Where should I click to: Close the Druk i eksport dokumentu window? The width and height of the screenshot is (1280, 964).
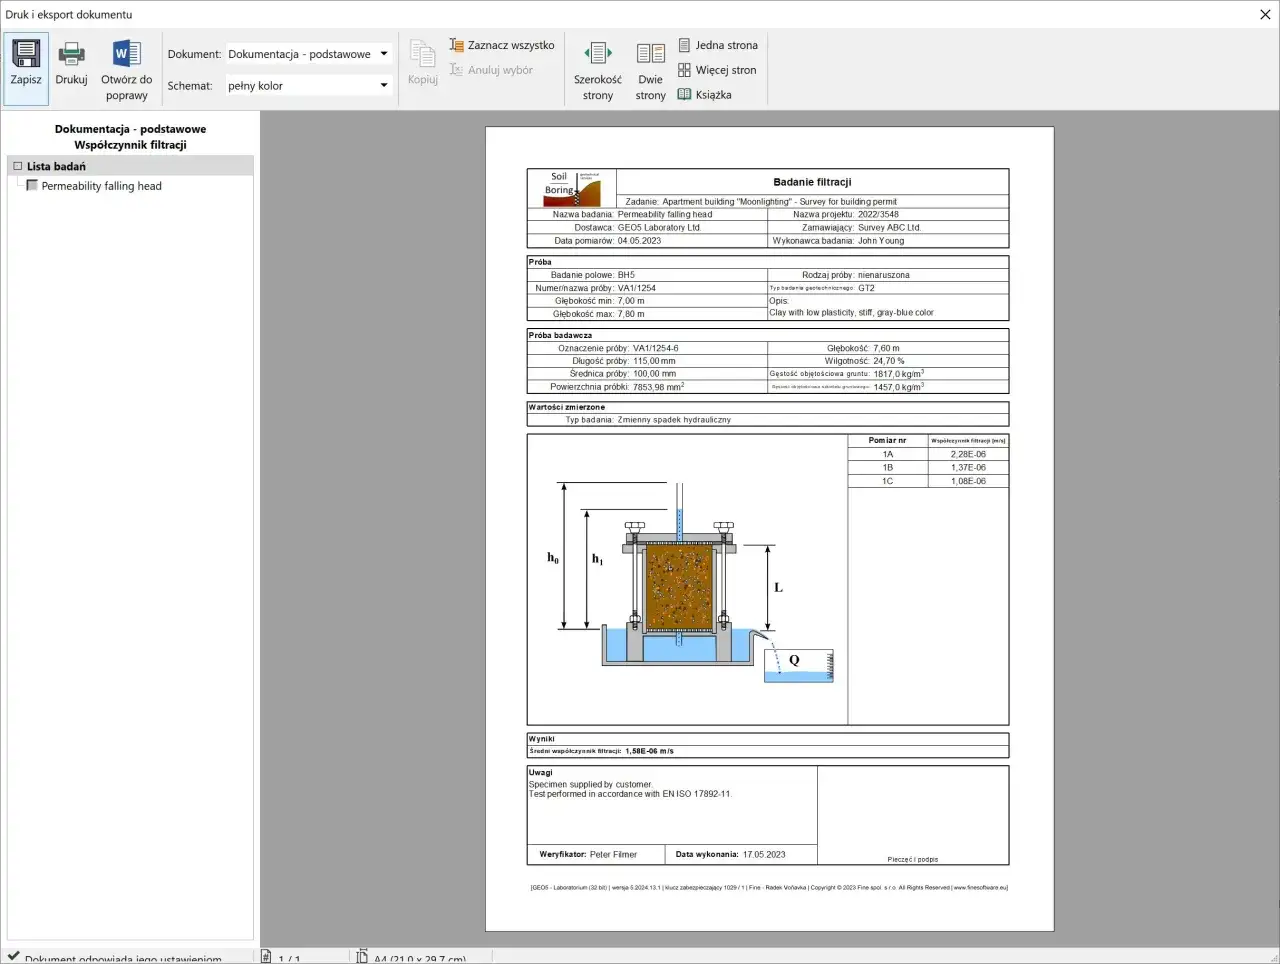click(1265, 14)
